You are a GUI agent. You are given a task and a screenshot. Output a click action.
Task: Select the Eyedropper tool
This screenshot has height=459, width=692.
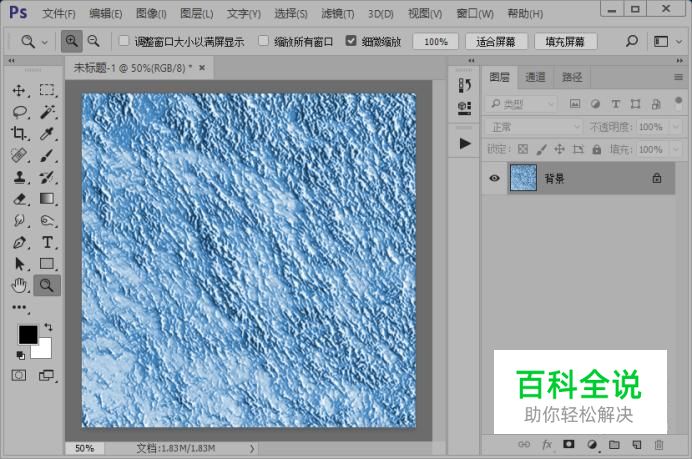click(x=47, y=133)
